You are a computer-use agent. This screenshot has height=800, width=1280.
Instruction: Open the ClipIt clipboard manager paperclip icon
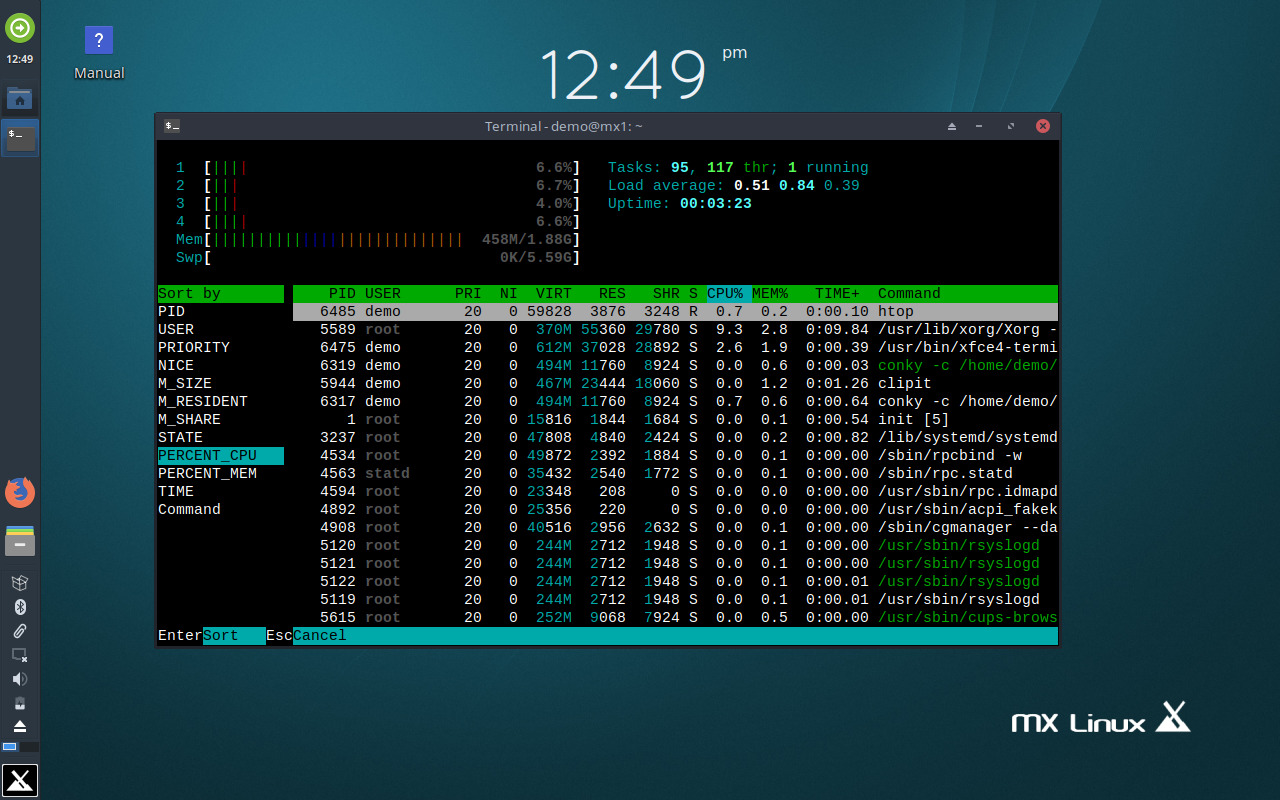20,630
